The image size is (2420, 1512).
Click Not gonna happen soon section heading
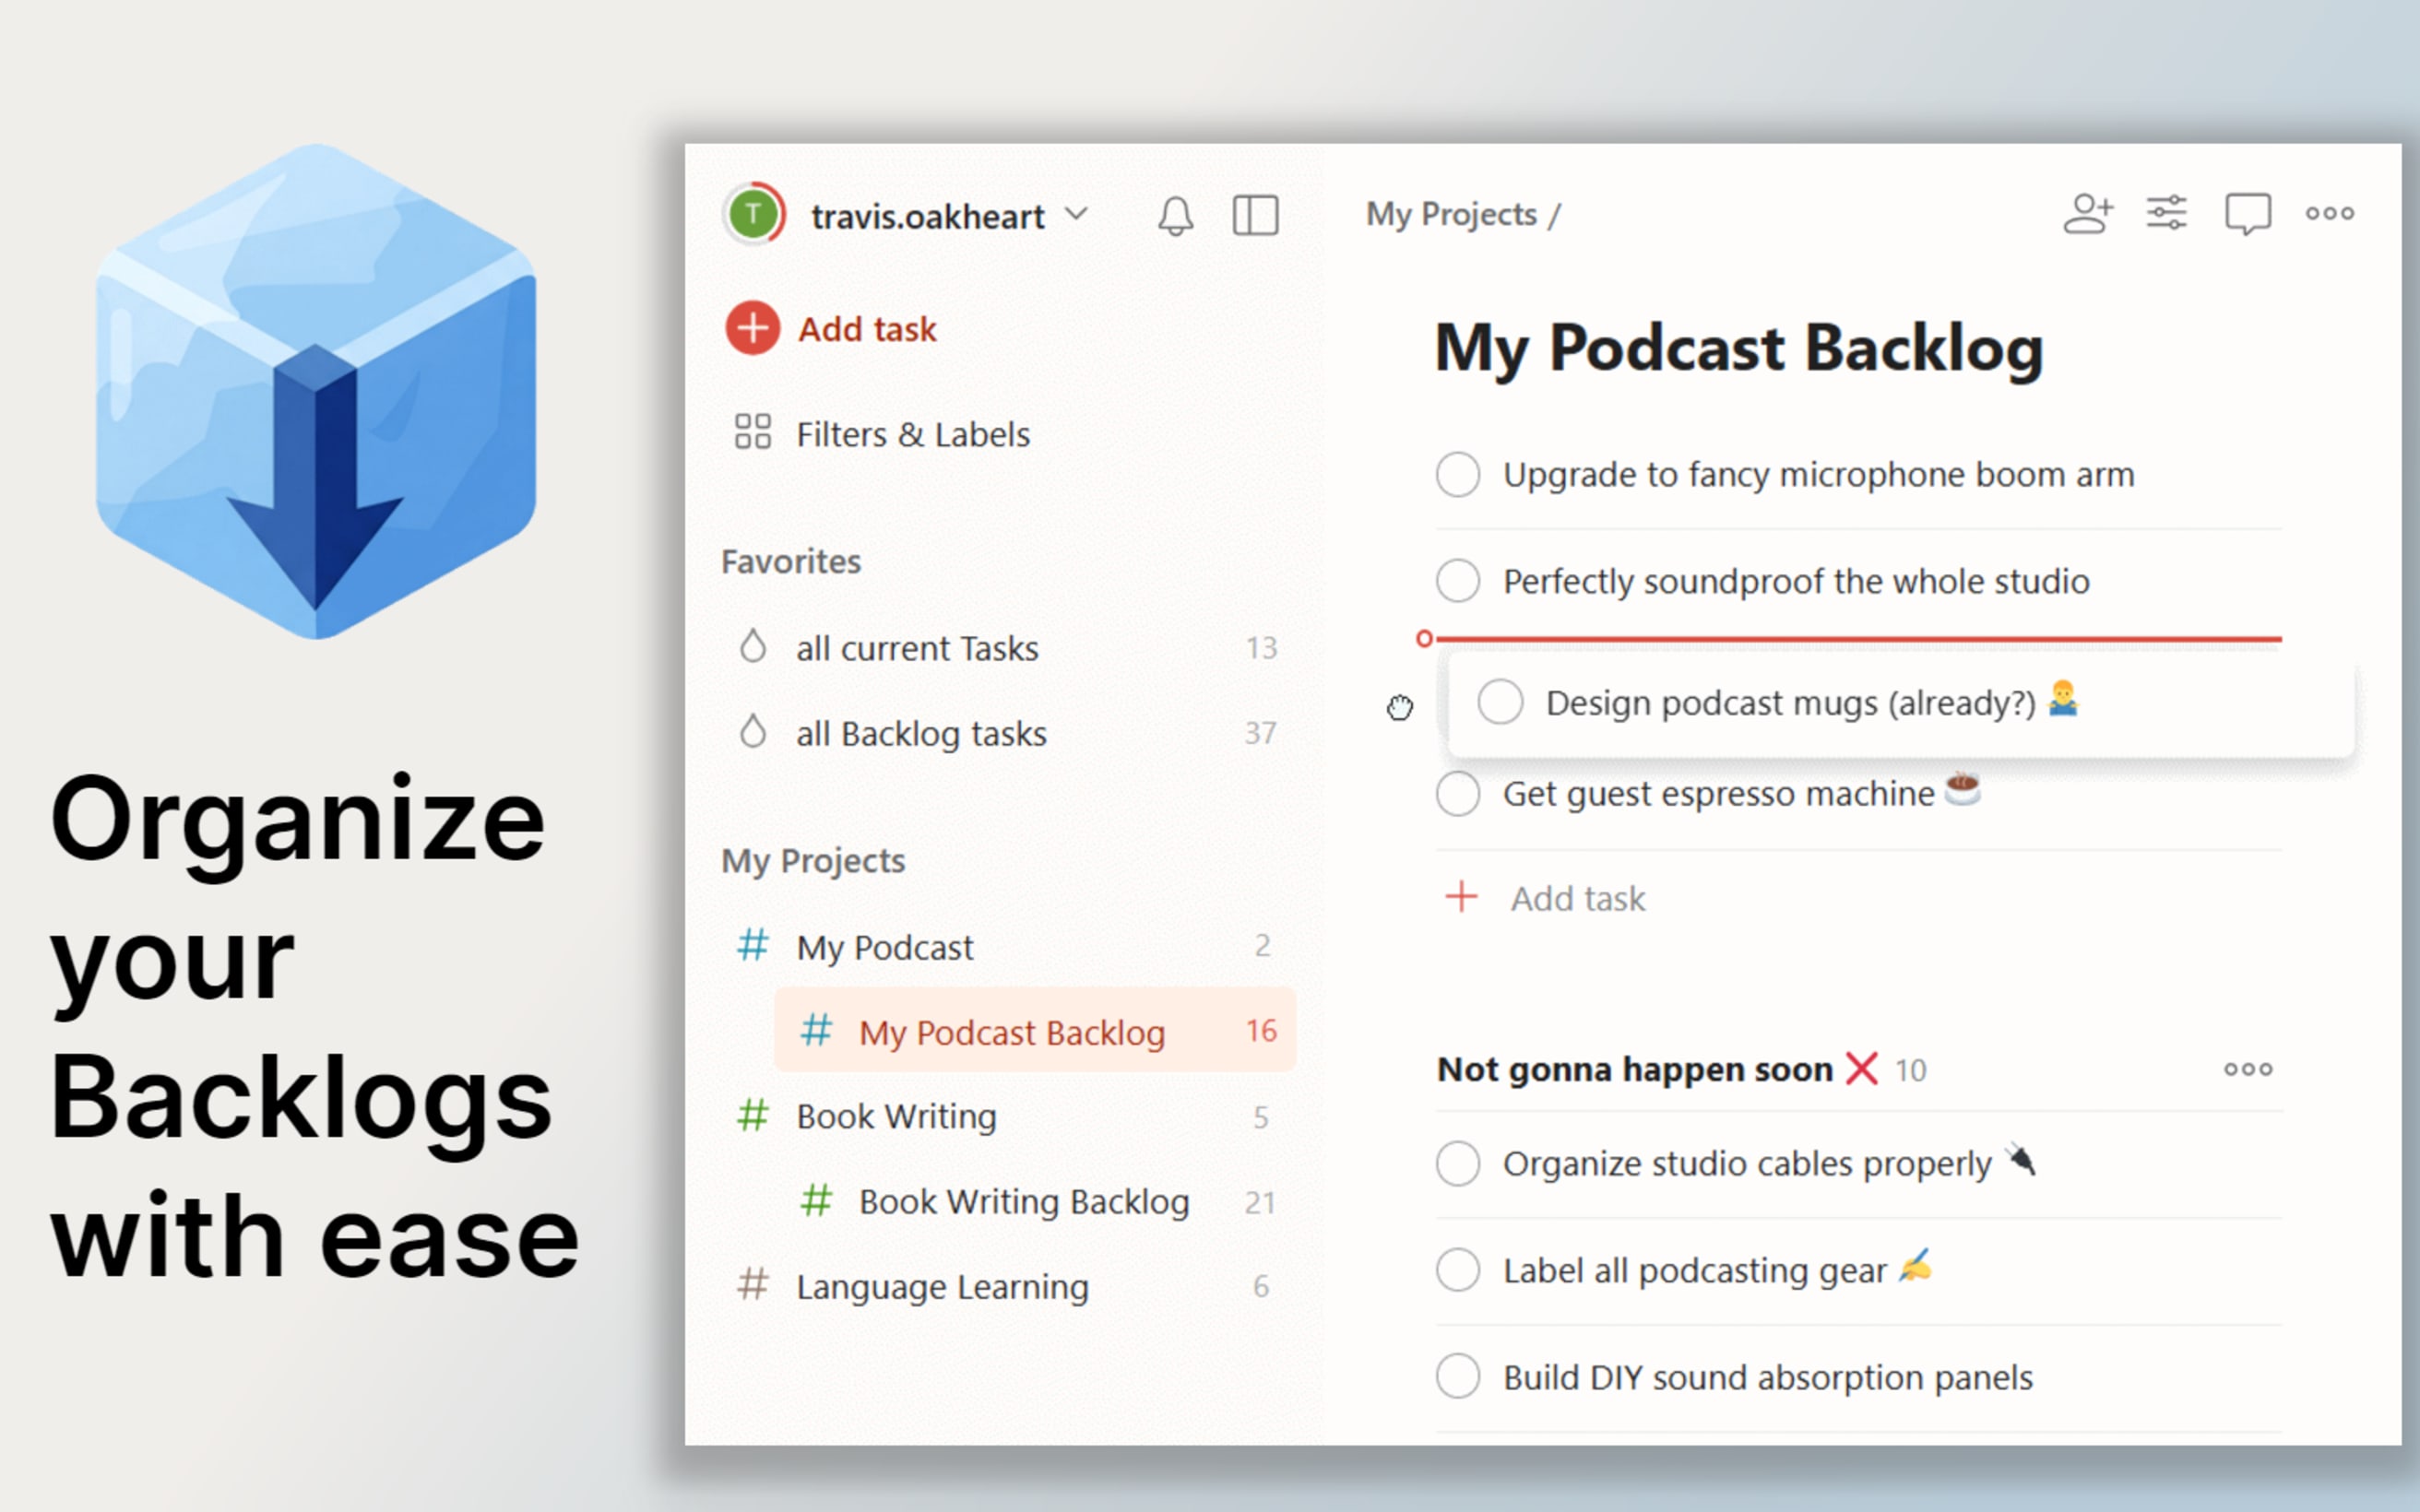click(x=1635, y=1069)
